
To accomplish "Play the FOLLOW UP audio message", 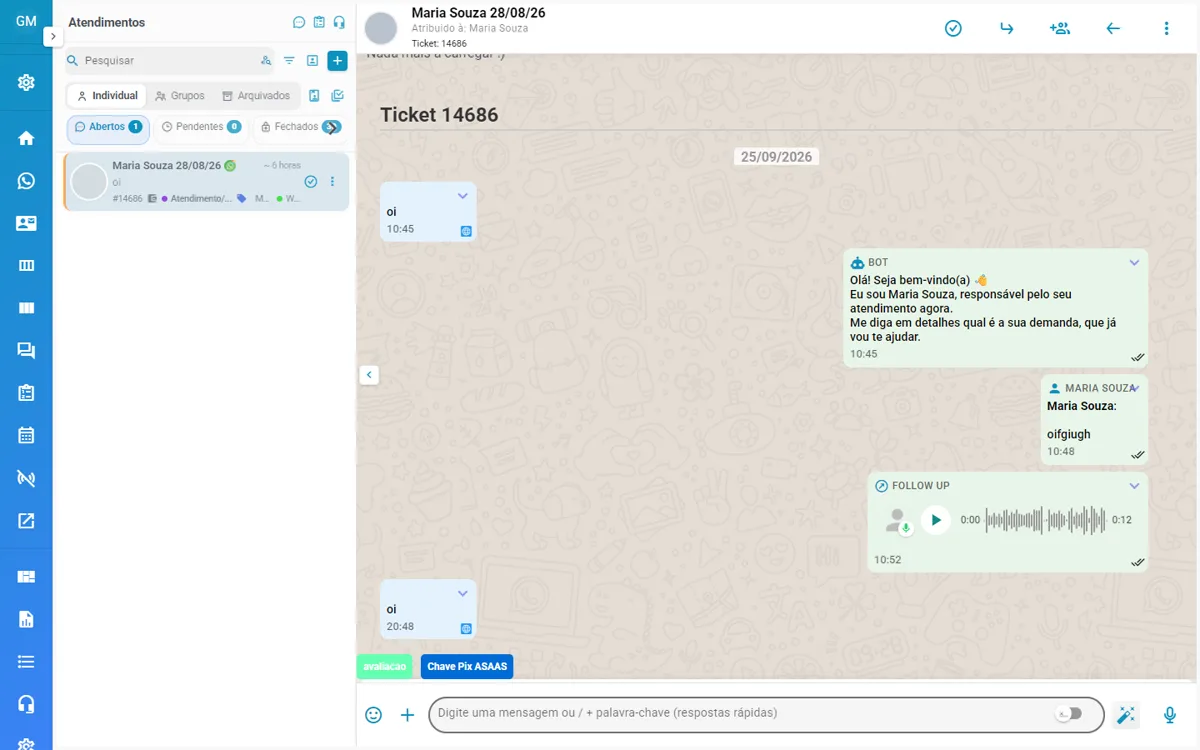I will (936, 520).
